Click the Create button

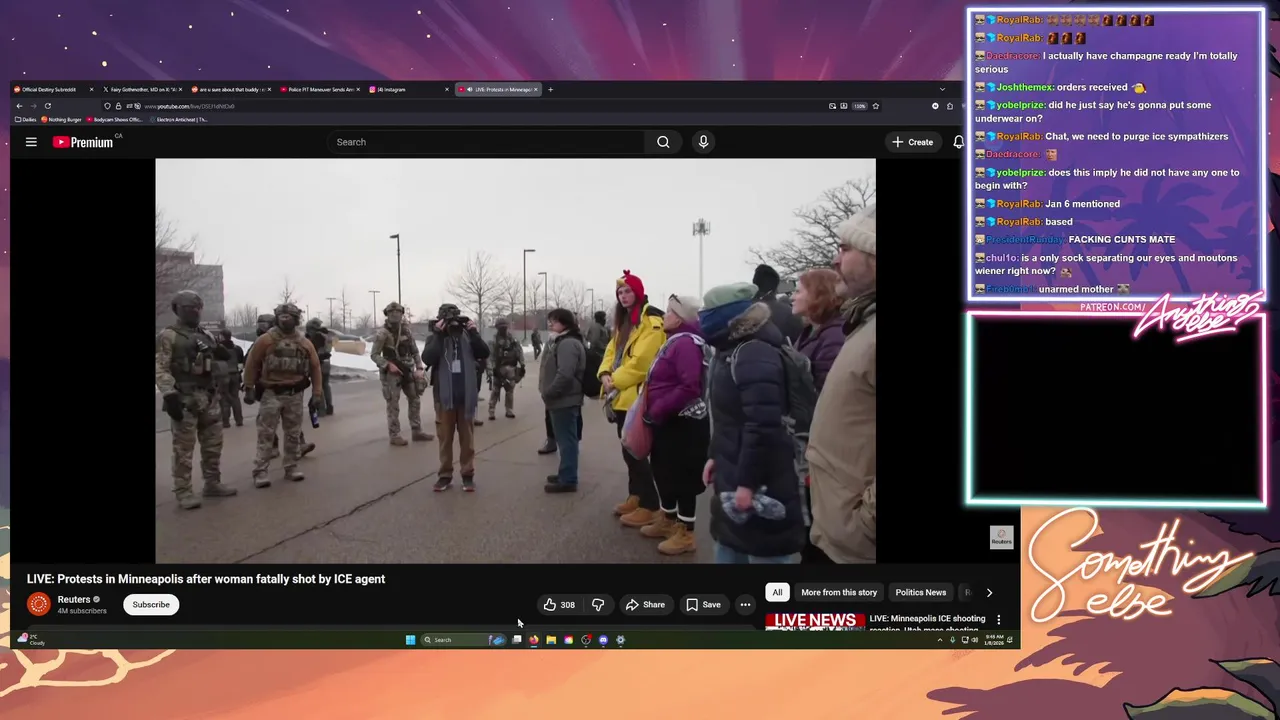pos(912,142)
